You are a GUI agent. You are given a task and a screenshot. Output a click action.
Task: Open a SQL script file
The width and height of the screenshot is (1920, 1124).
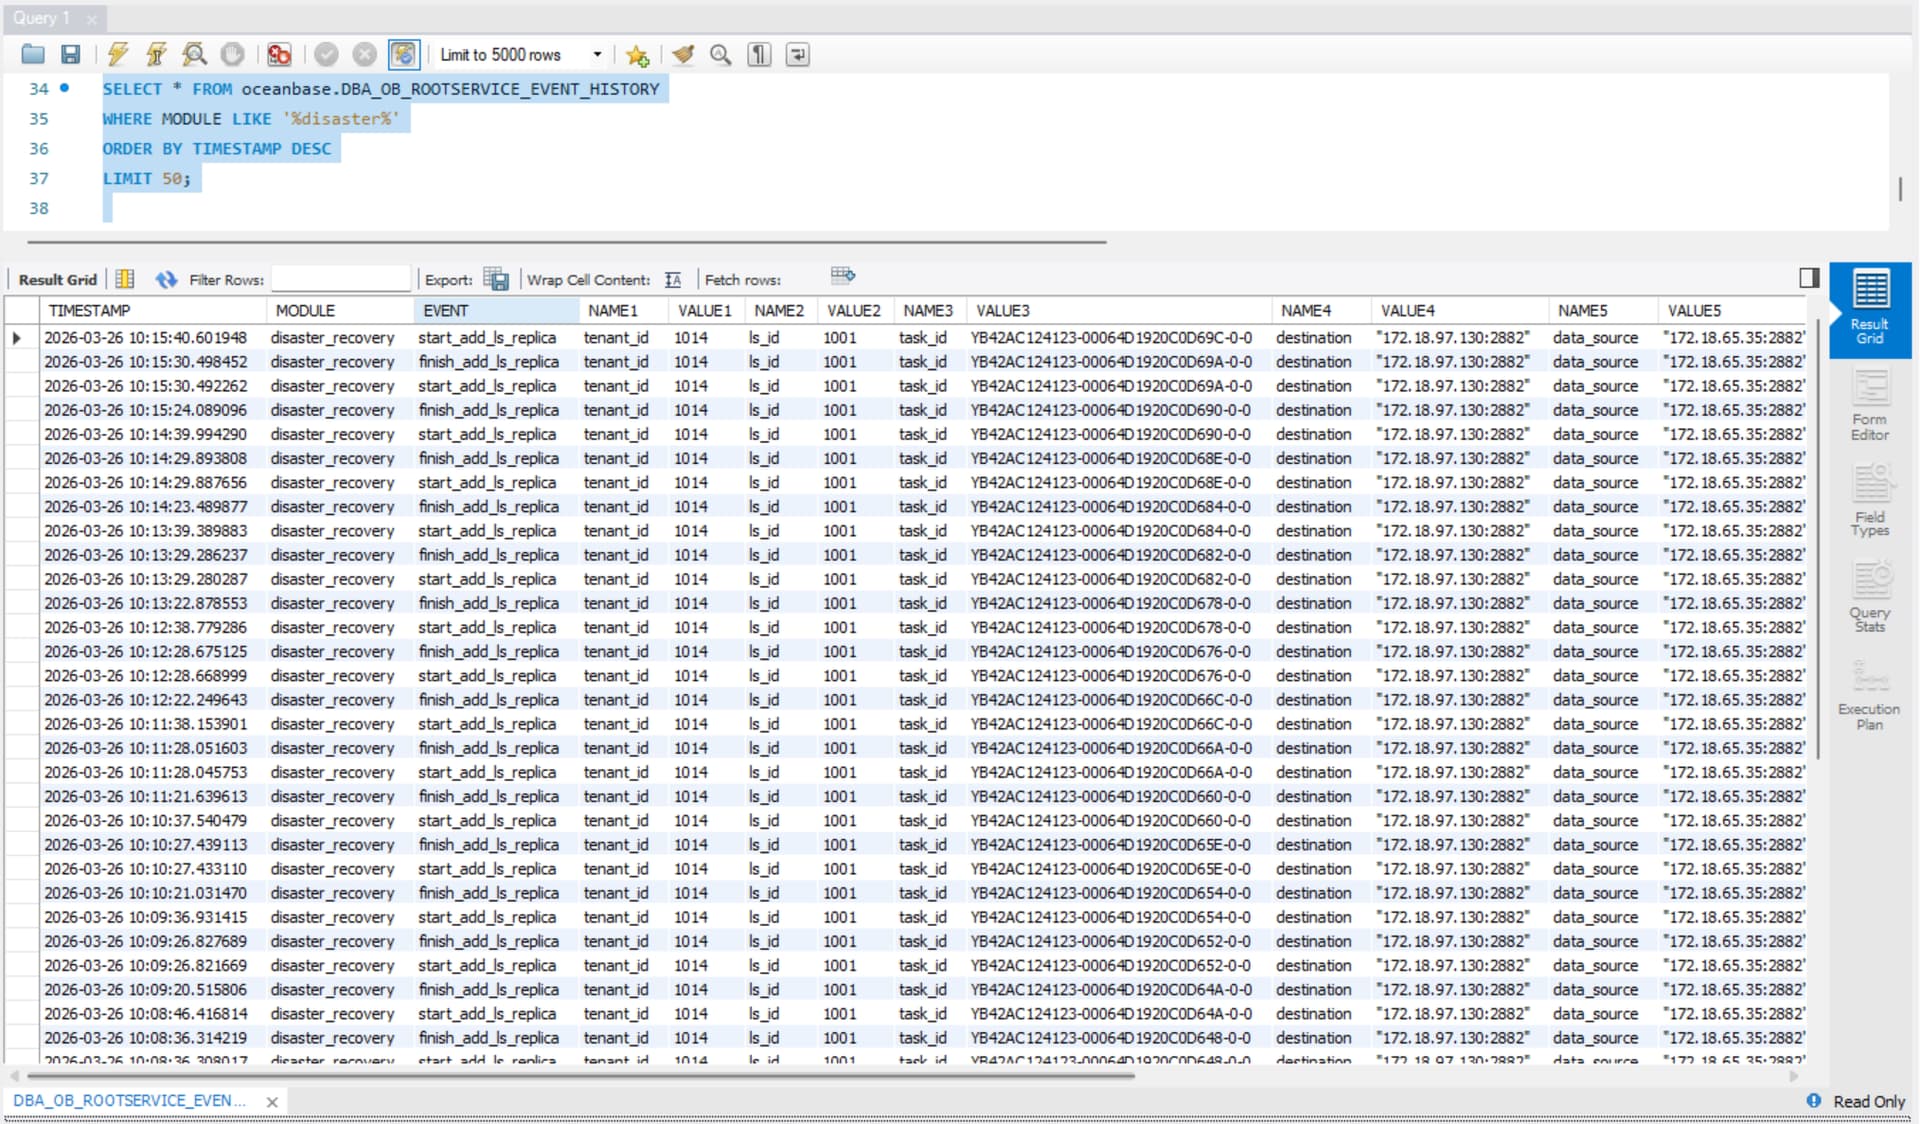pos(33,55)
